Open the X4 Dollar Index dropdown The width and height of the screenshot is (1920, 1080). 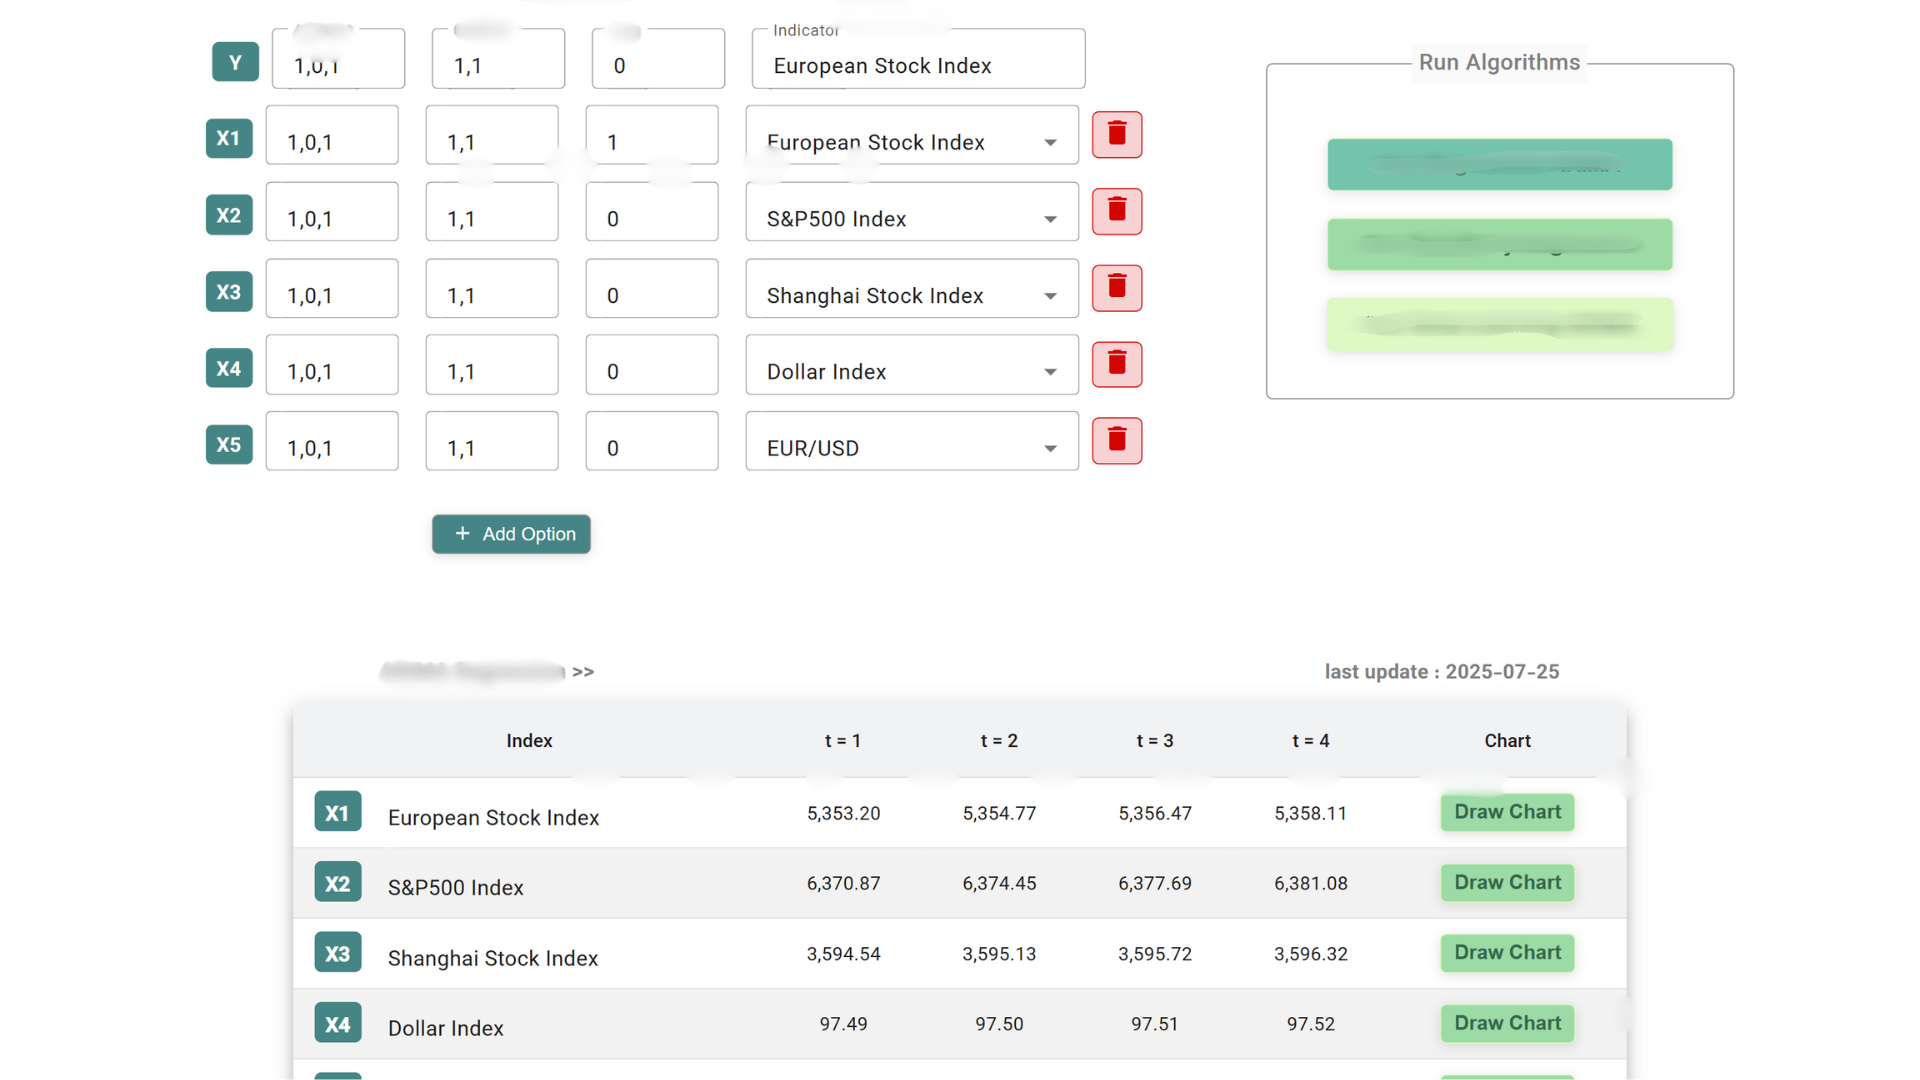pyautogui.click(x=912, y=364)
